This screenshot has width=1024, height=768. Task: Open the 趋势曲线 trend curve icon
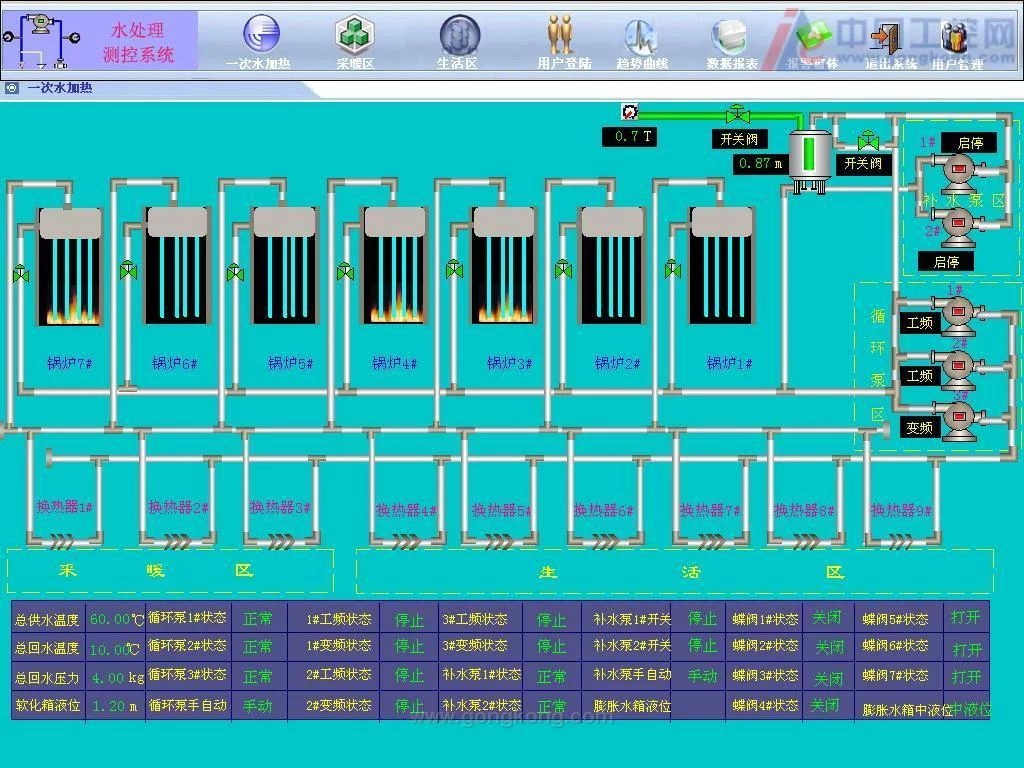pos(641,38)
